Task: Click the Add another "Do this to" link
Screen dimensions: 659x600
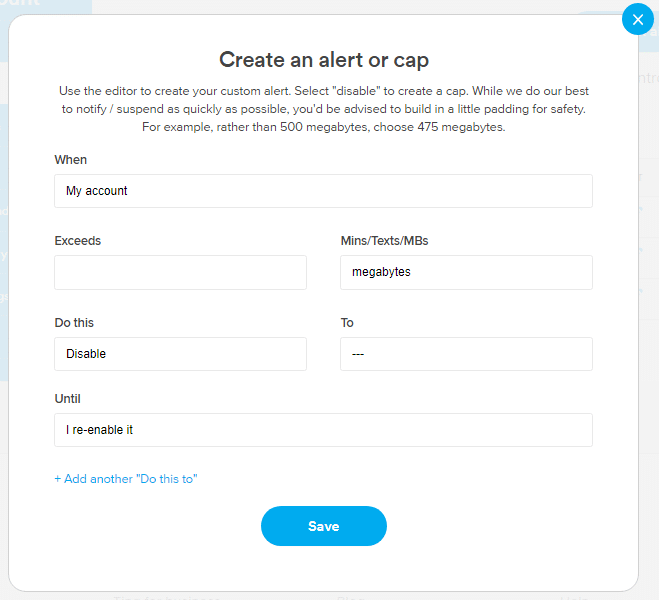Action: pyautogui.click(x=126, y=479)
